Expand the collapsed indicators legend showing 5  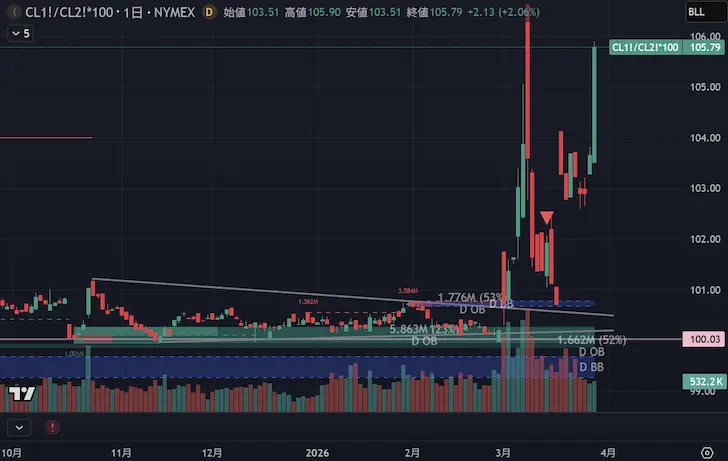[18, 33]
